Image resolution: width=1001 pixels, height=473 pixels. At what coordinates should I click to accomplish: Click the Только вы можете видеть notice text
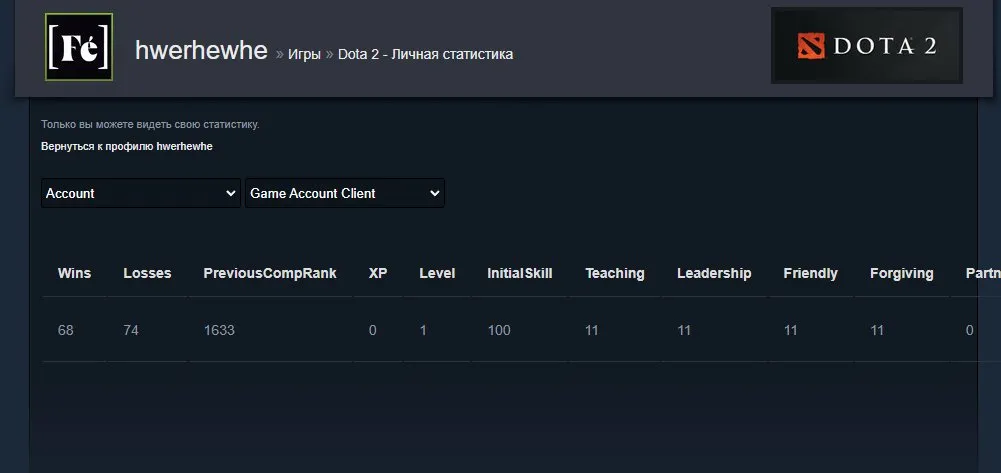click(x=150, y=124)
